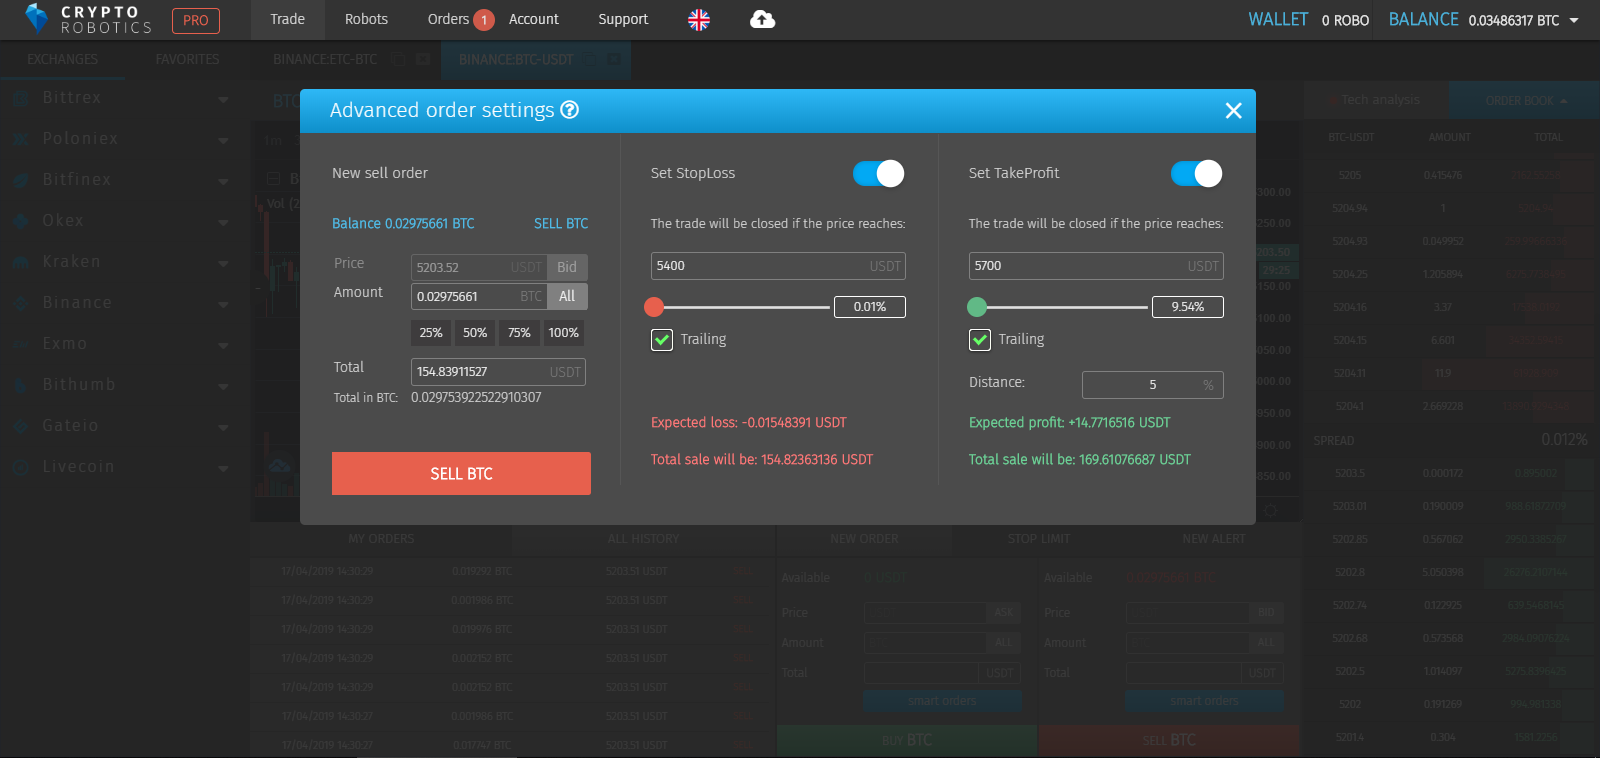Click the Bid price button

(x=567, y=267)
